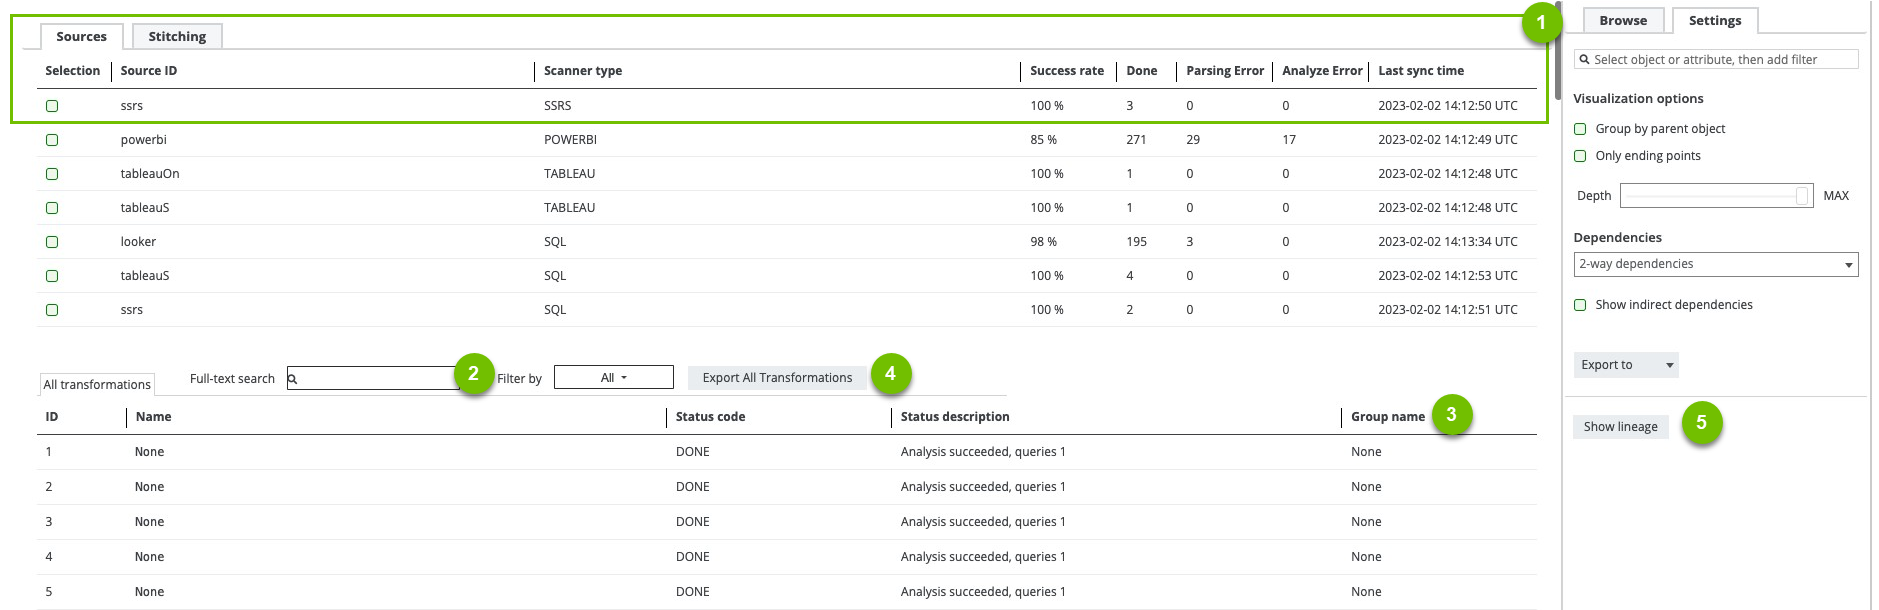
Task: Click callout badge 5 beside Show lineage
Action: pyautogui.click(x=1701, y=423)
